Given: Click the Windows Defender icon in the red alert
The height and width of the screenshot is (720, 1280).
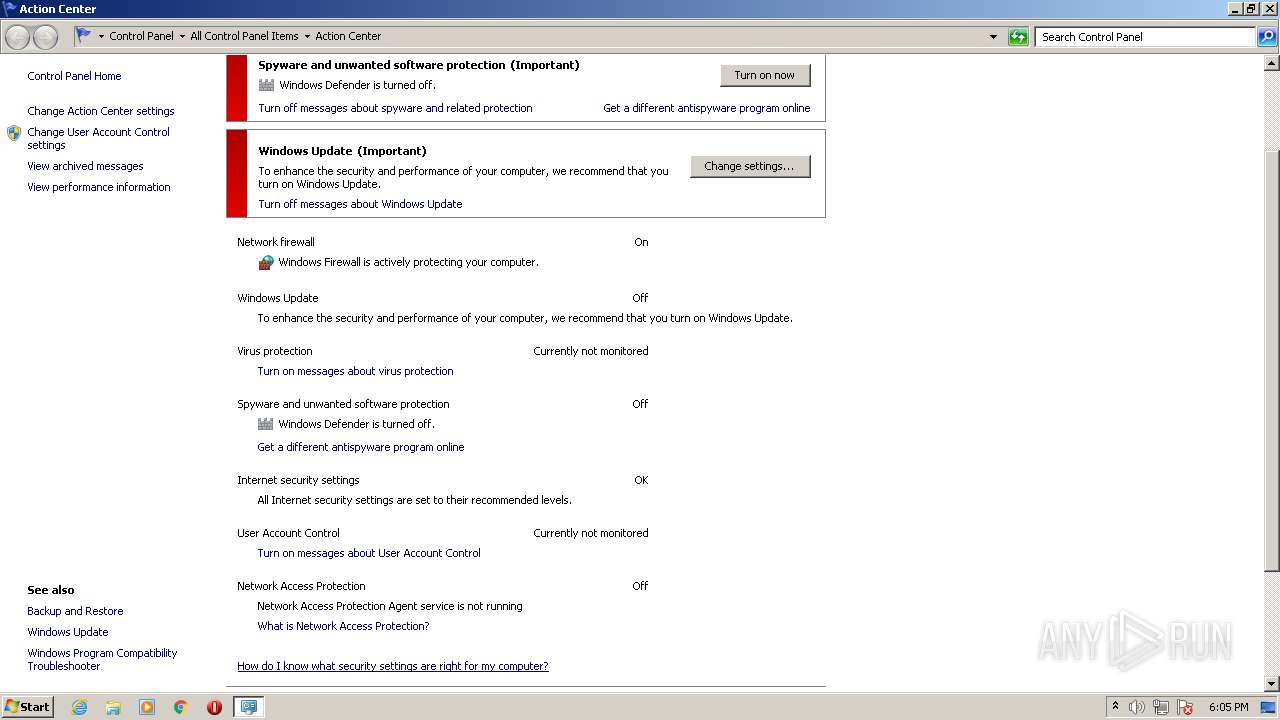Looking at the screenshot, I should click(266, 85).
